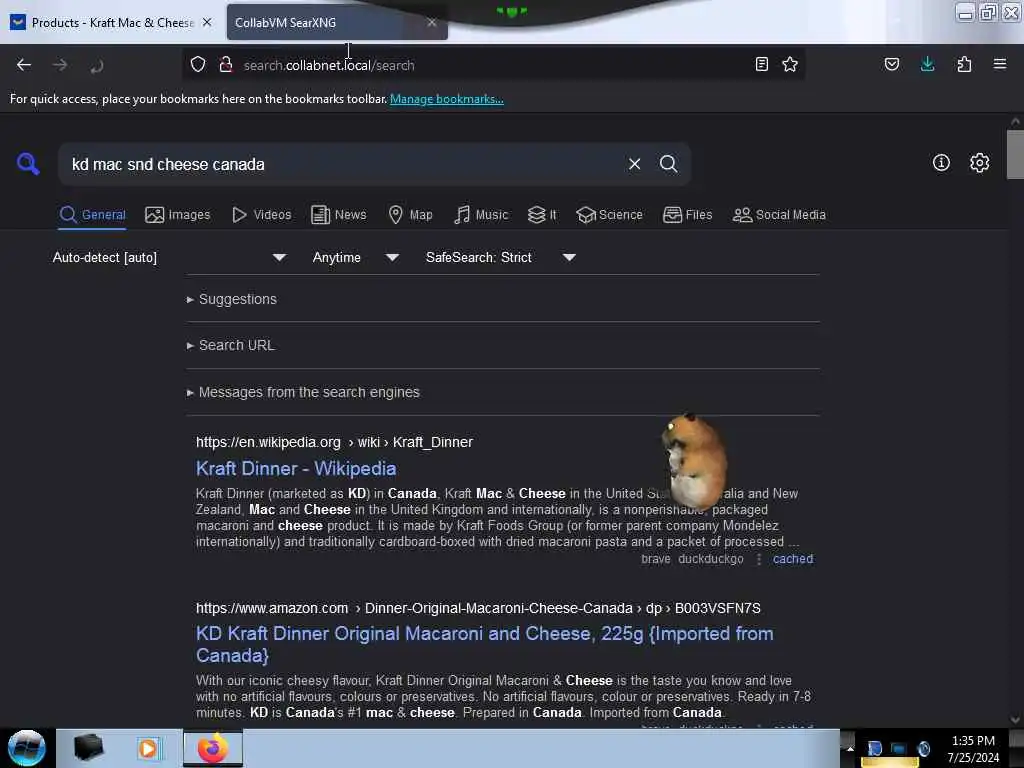The height and width of the screenshot is (768, 1024).
Task: Open the Windows Start orb
Action: 27,748
